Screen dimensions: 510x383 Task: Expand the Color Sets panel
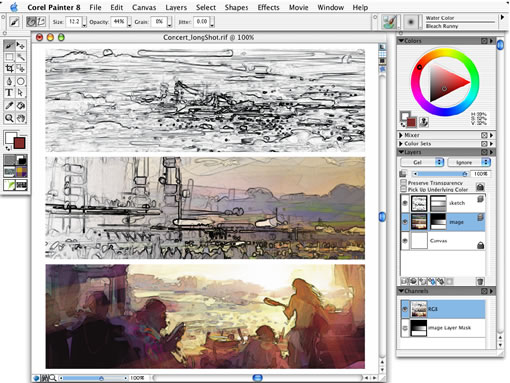401,144
